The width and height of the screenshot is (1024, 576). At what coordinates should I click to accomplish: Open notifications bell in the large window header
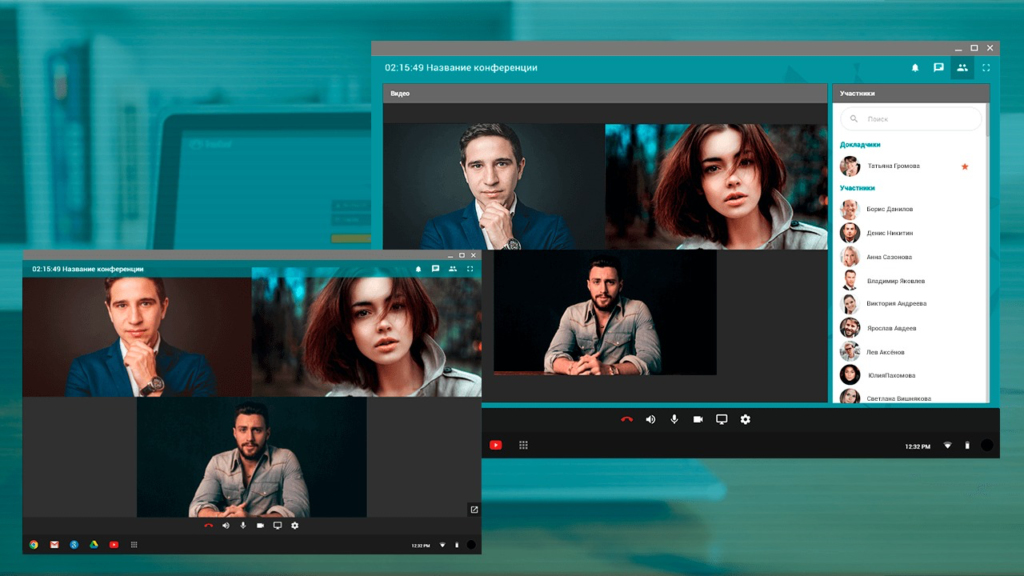click(915, 68)
